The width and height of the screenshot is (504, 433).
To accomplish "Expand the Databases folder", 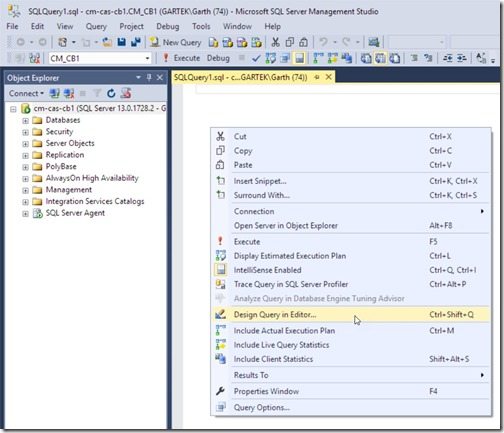I will (25, 121).
